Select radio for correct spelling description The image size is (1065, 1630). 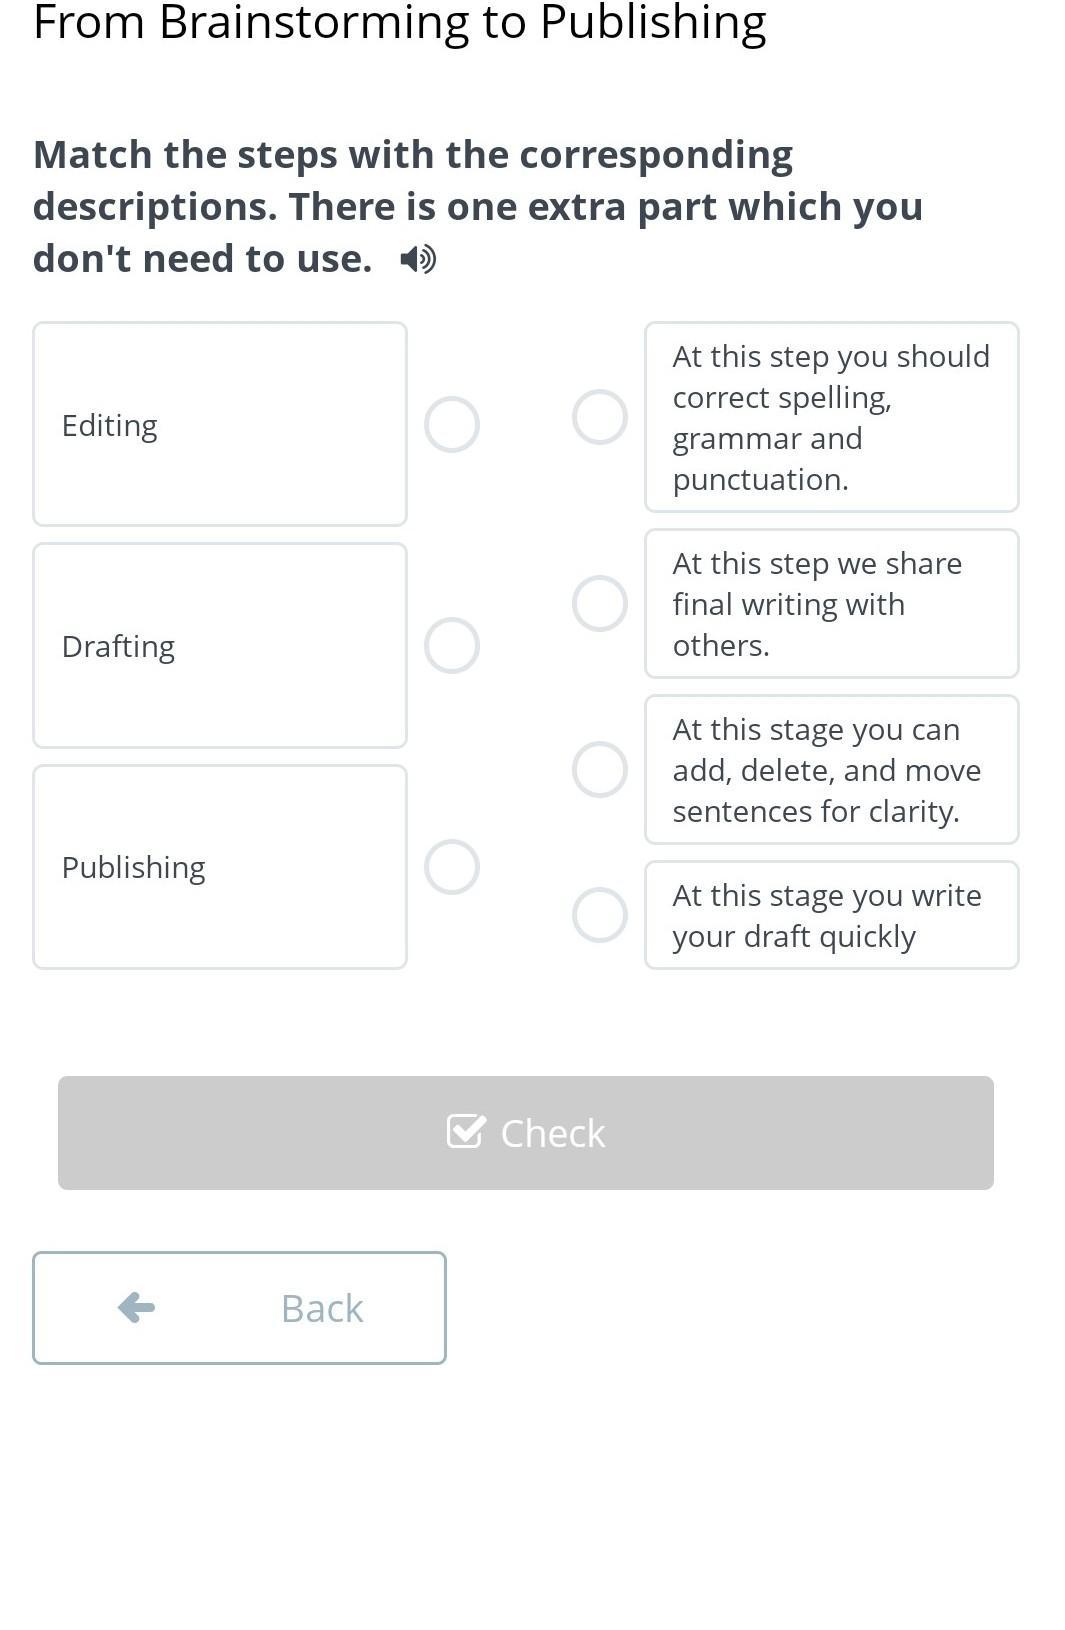click(x=600, y=417)
